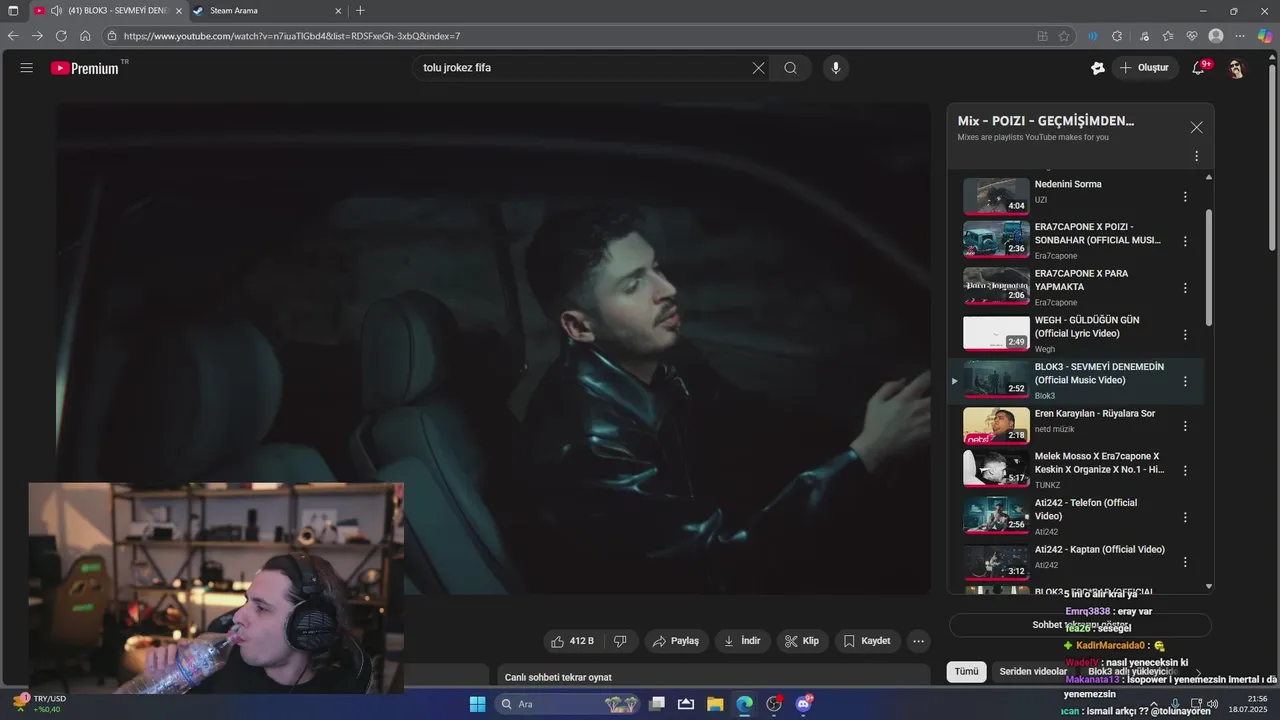Open more actions ellipsis below the video
The width and height of the screenshot is (1280, 720).
[918, 641]
